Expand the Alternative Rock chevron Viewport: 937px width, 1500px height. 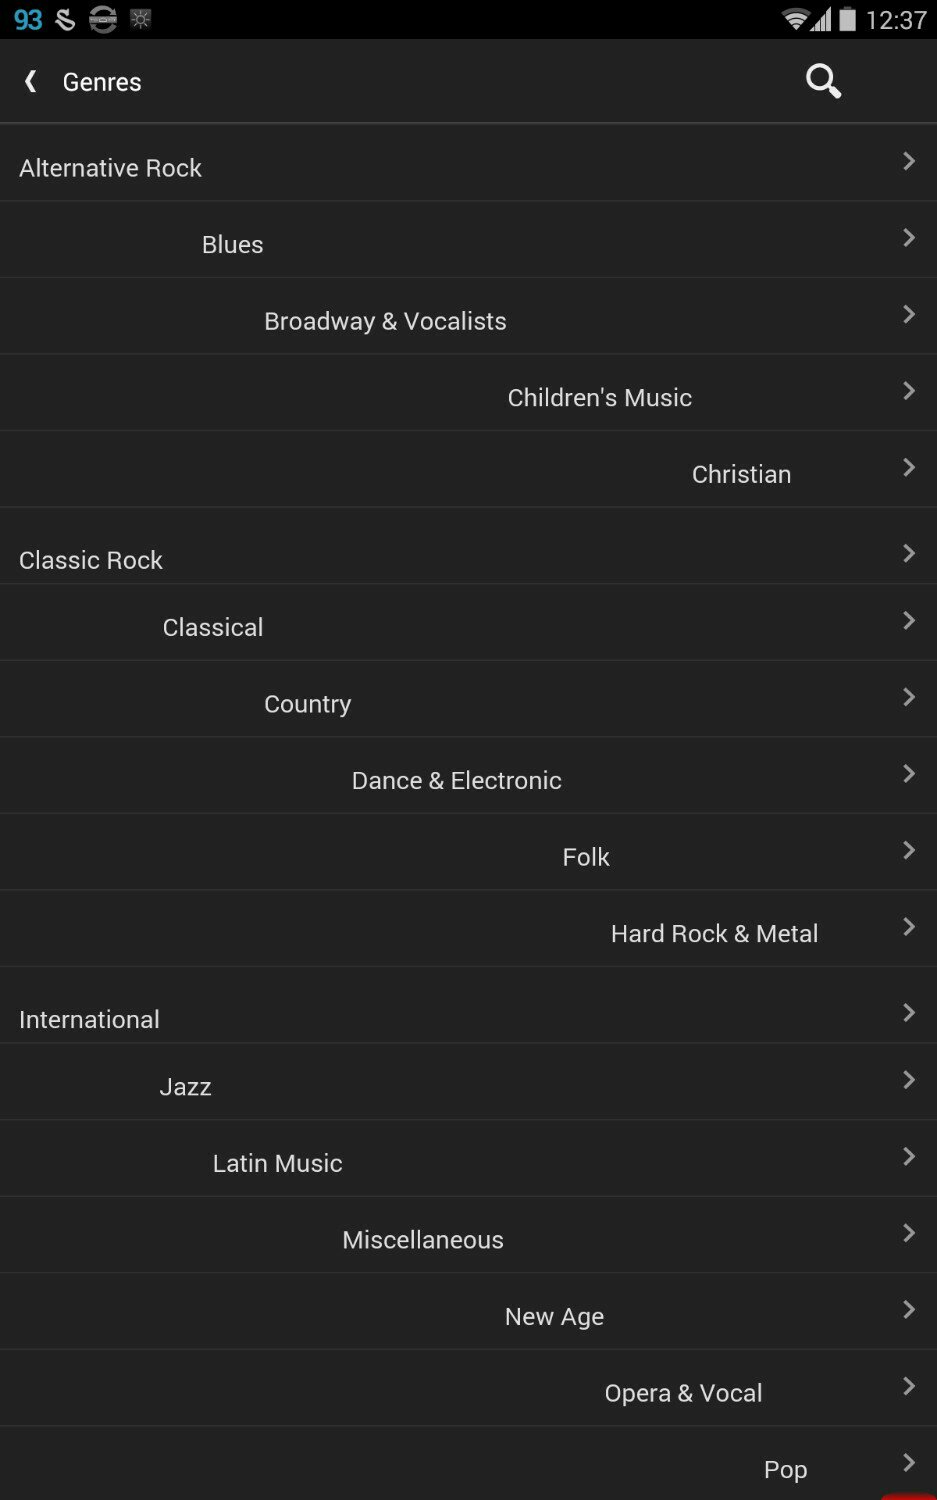[x=908, y=161]
